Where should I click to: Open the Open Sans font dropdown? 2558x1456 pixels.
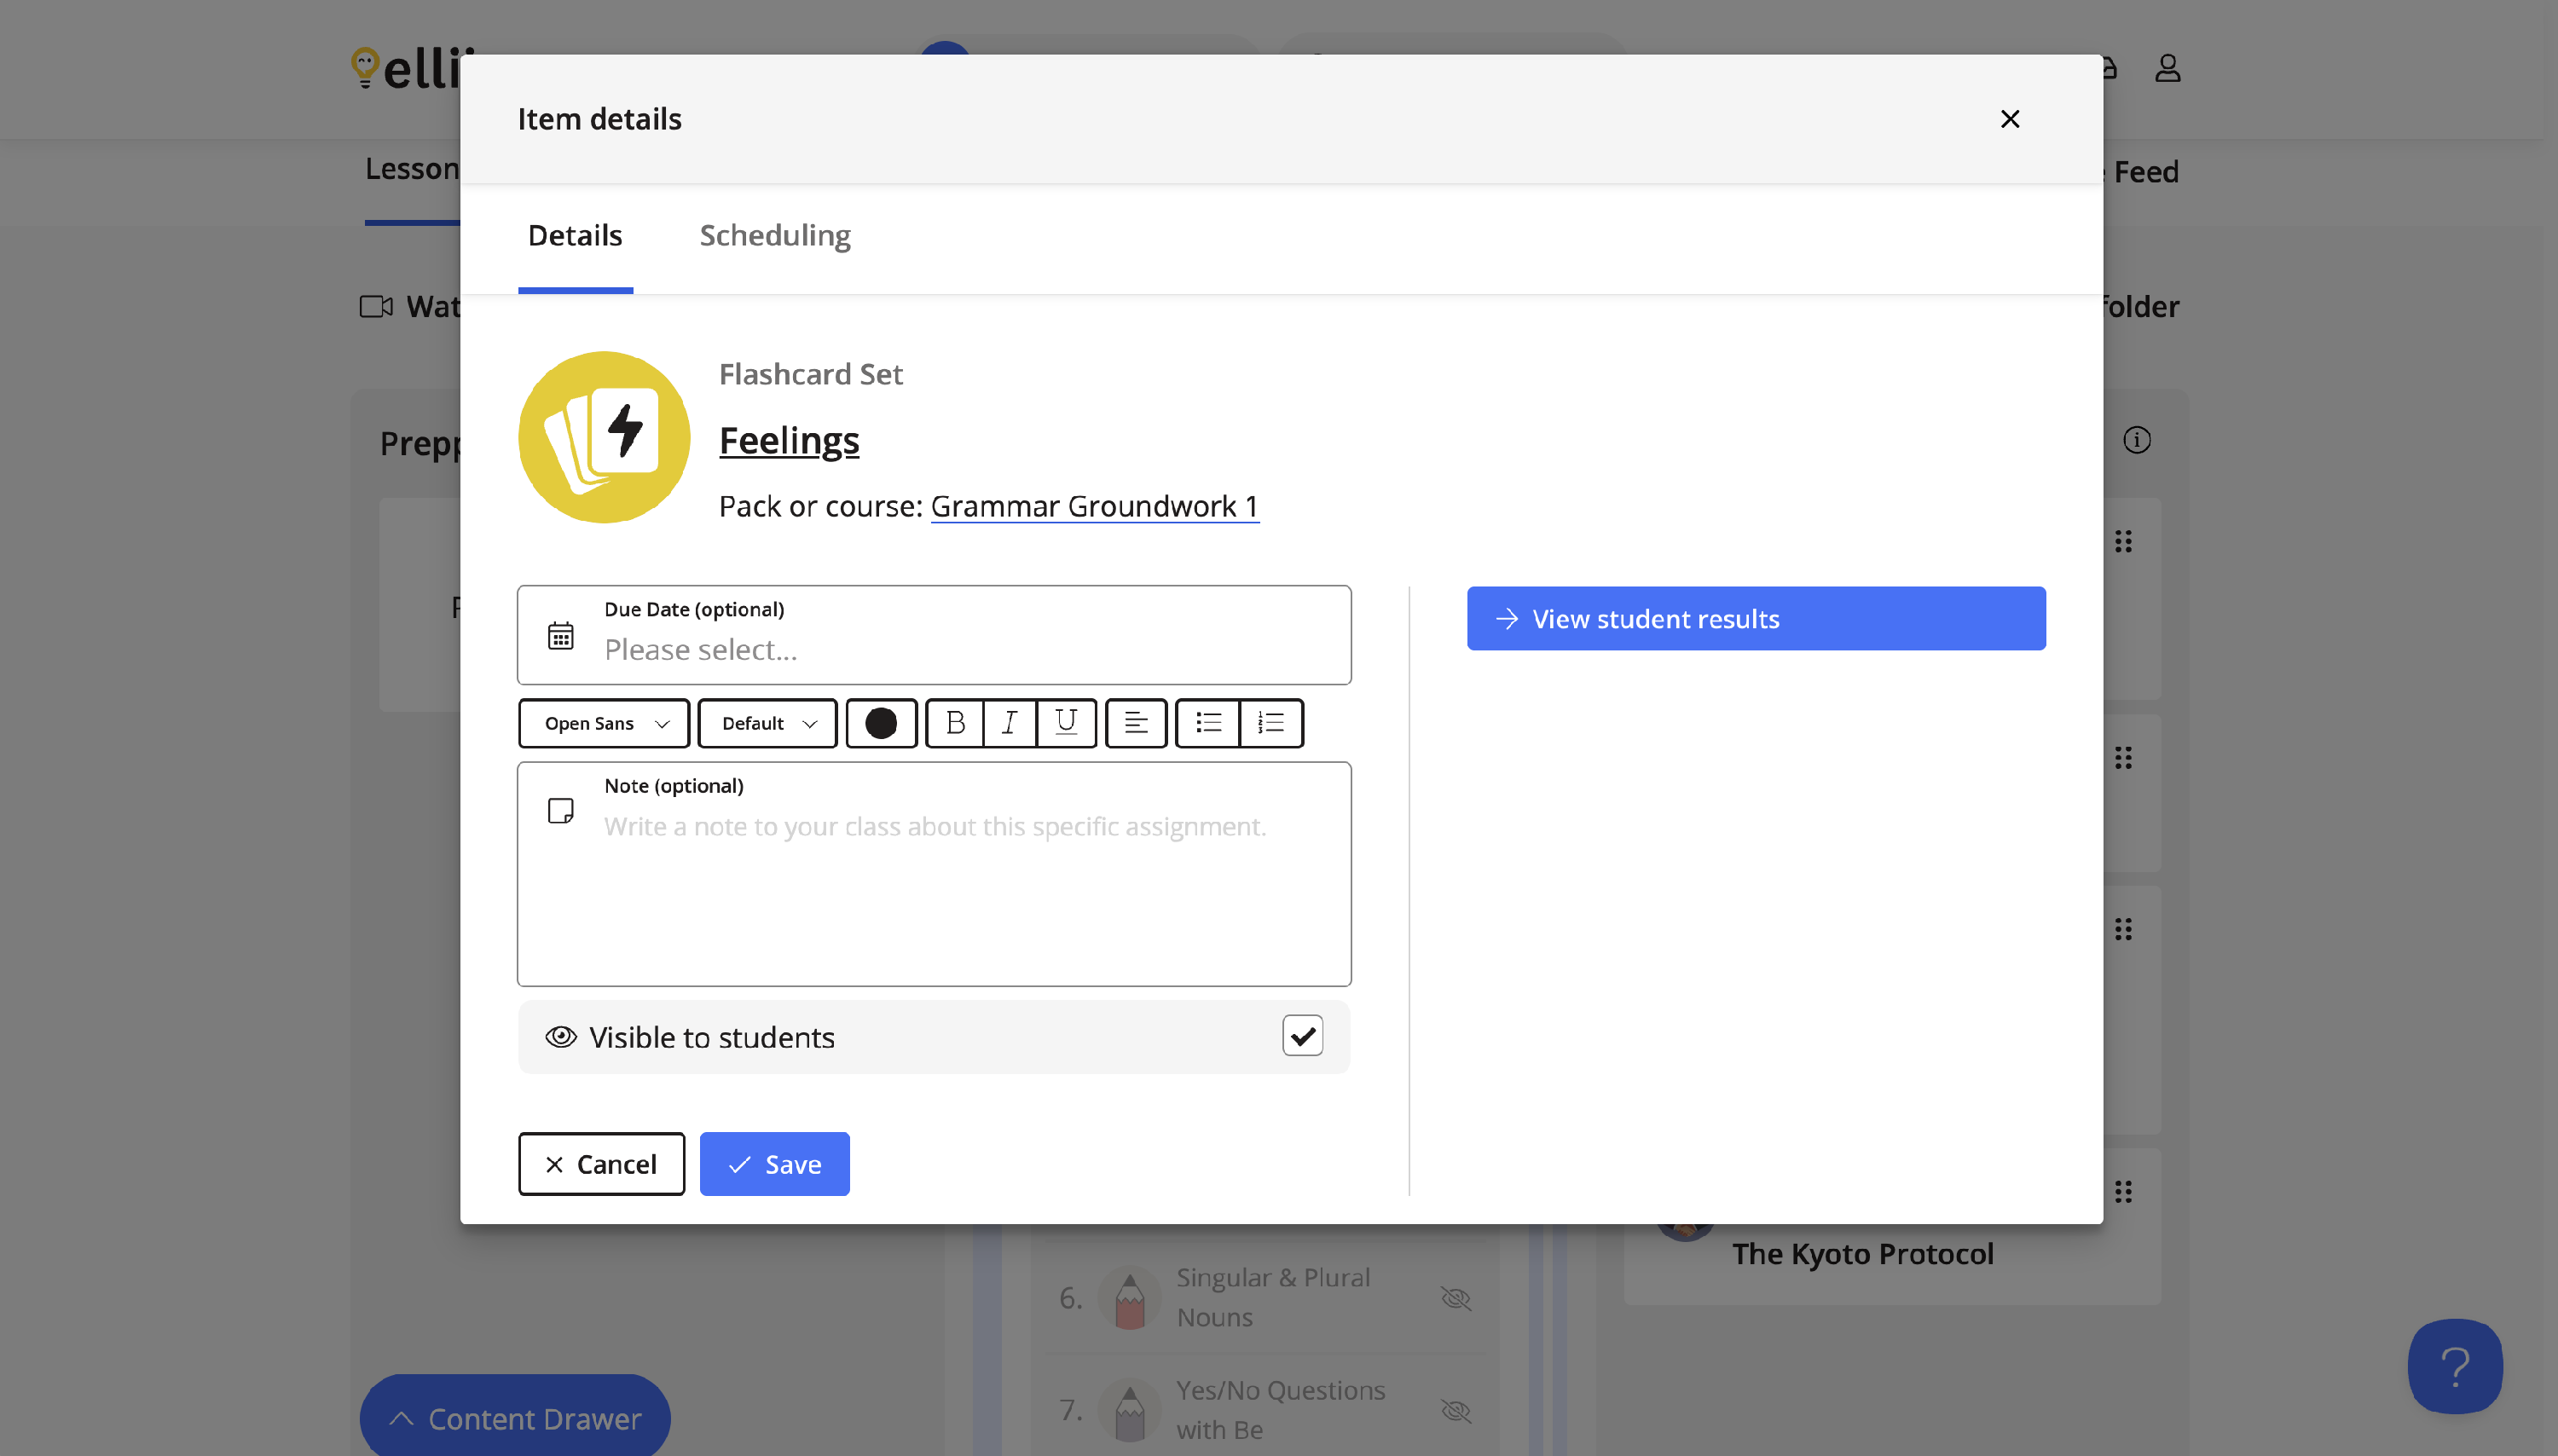(604, 722)
